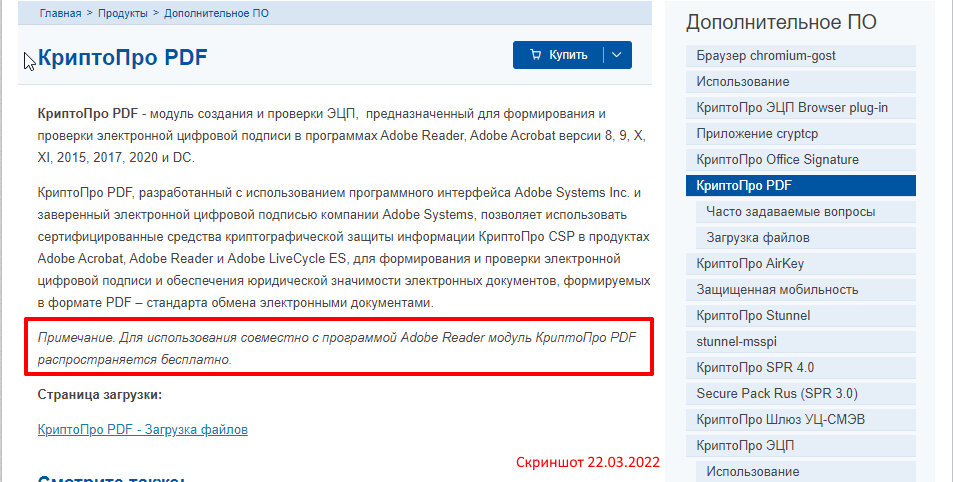This screenshot has width=953, height=482.
Task: Open stunnel-msspi sidebar item
Action: pos(800,342)
